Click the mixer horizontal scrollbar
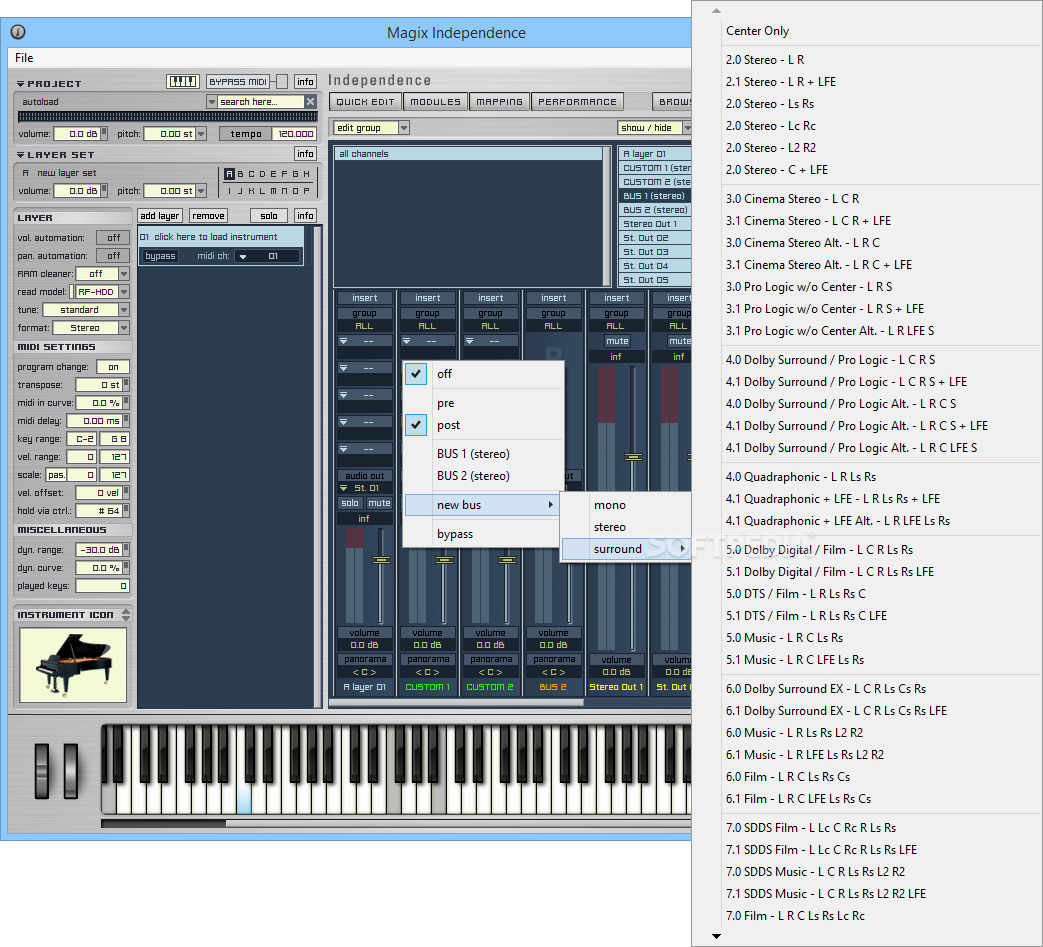 click(456, 702)
